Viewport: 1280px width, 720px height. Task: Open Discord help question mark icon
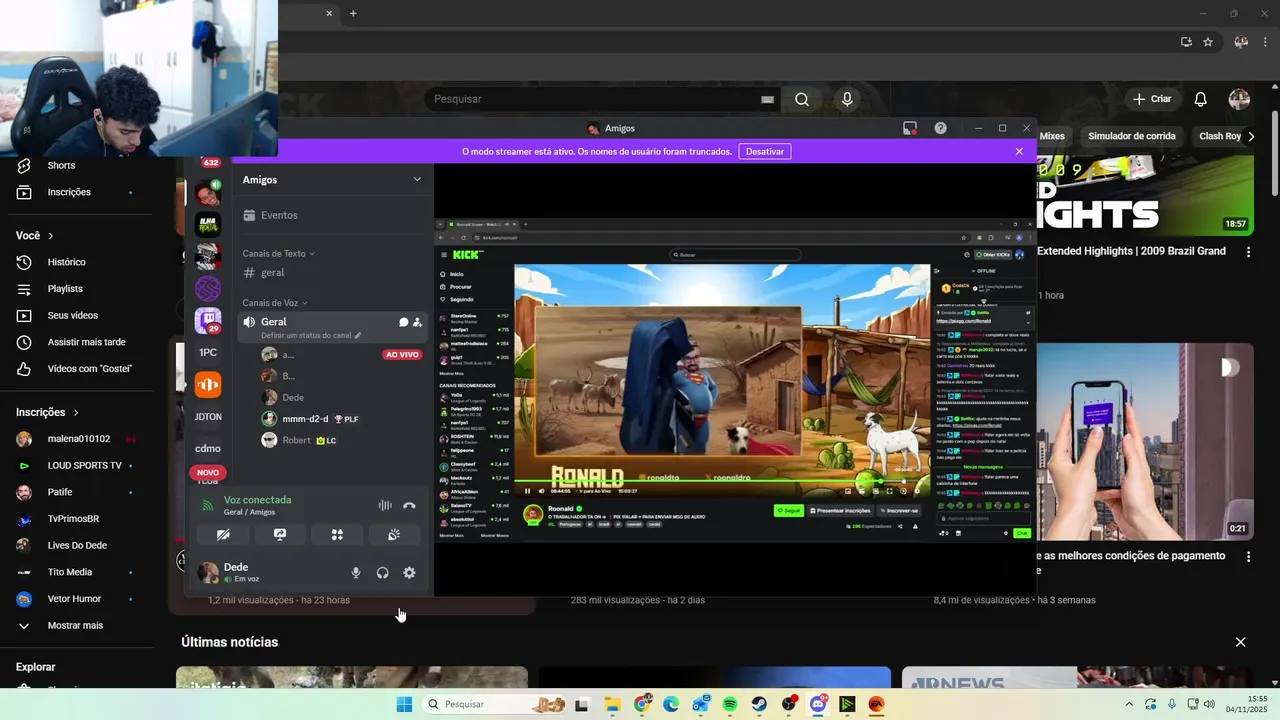click(x=941, y=128)
